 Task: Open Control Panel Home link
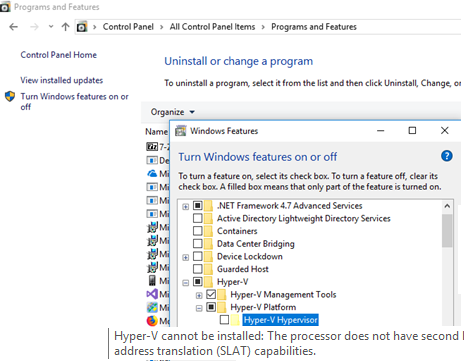tap(59, 55)
